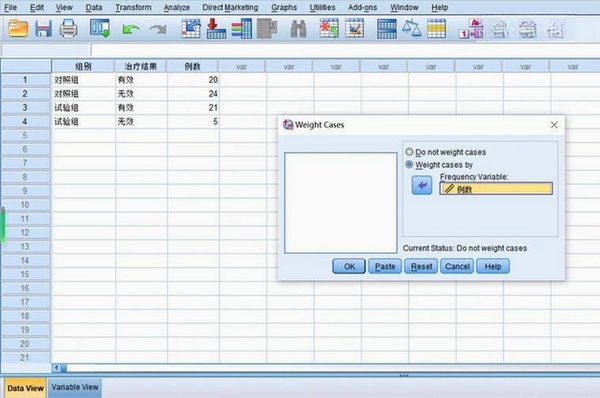Screen dimensions: 600x398
Task: Open the File menu
Action: coord(10,7)
